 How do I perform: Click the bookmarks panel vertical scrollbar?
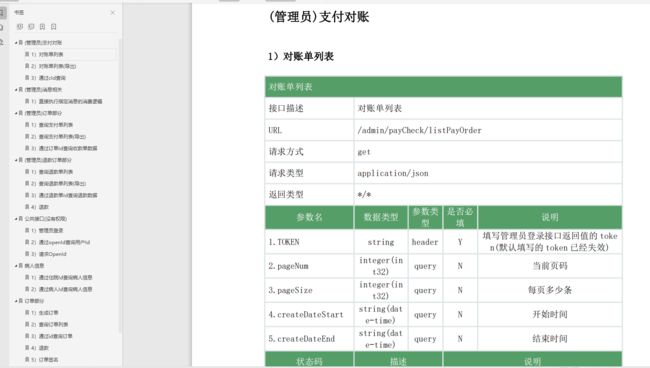tap(120, 186)
